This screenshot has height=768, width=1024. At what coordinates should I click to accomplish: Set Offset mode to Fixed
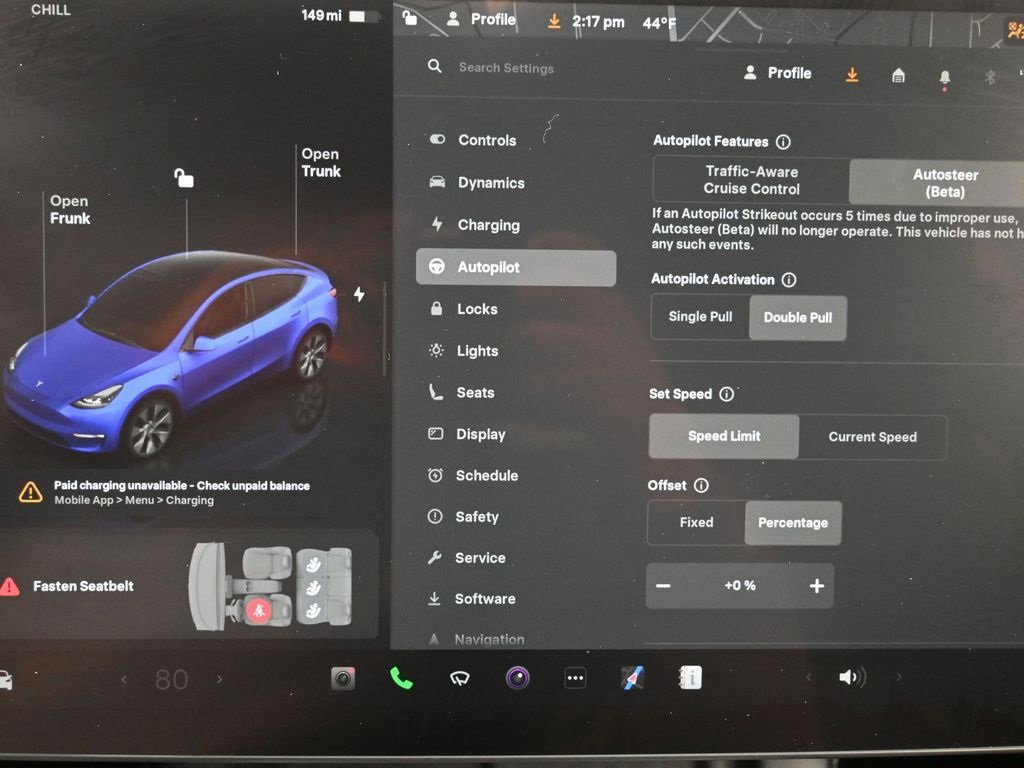click(697, 522)
